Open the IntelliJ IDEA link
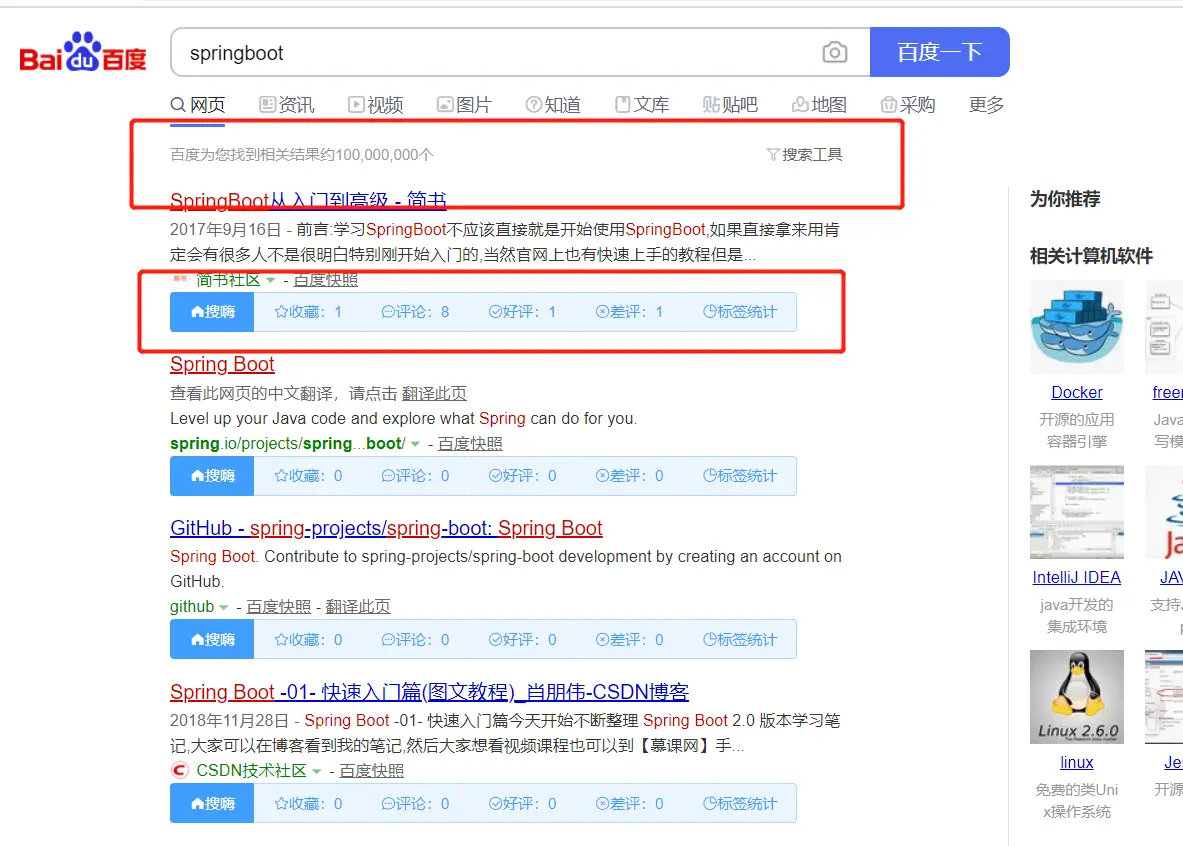Image resolution: width=1183 pixels, height=846 pixels. point(1077,577)
